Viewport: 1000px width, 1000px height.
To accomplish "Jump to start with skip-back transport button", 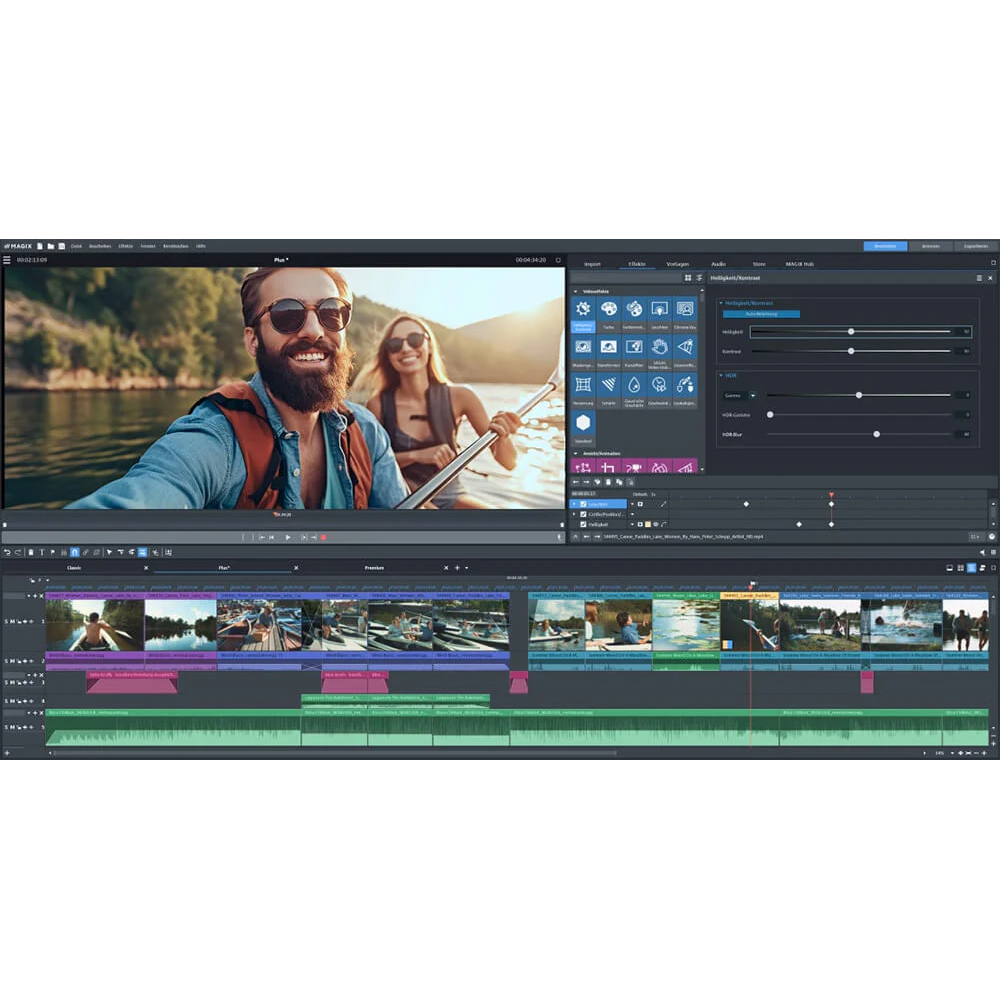I will (272, 538).
